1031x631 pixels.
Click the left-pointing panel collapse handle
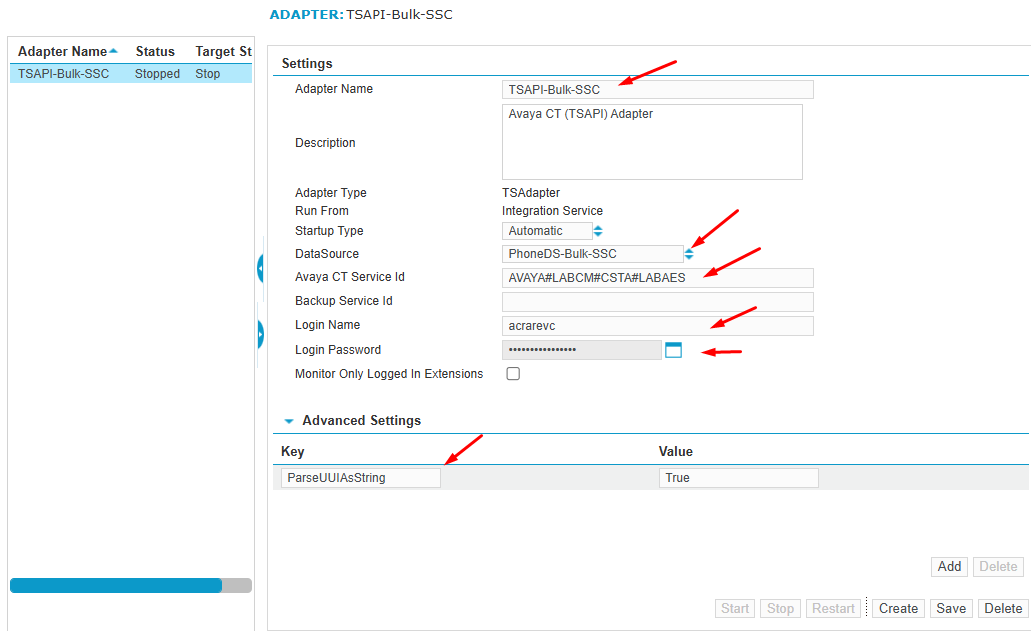260,269
